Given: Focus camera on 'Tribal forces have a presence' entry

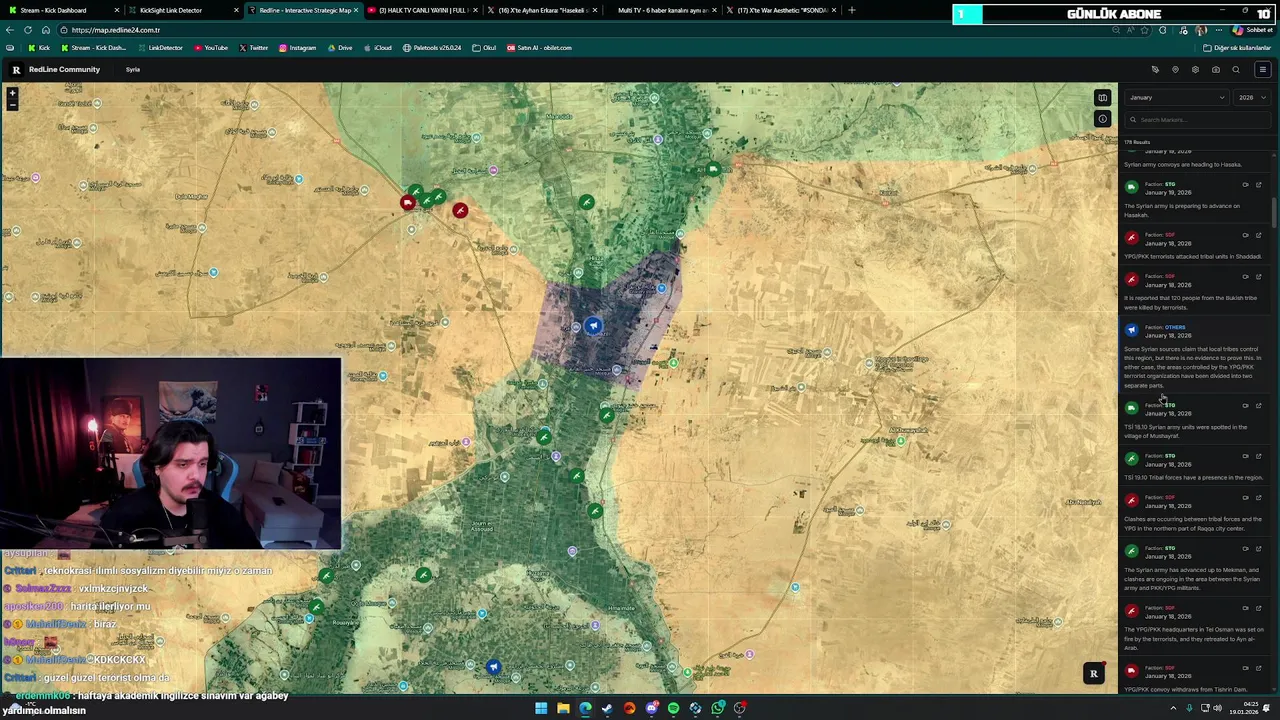Looking at the screenshot, I should point(1245,456).
